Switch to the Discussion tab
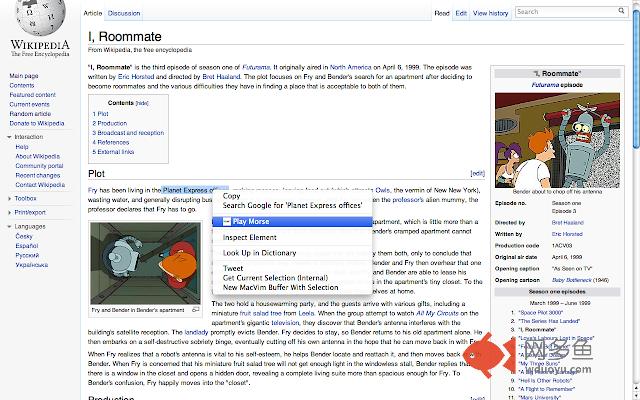This screenshot has height=400, width=640. pos(124,13)
